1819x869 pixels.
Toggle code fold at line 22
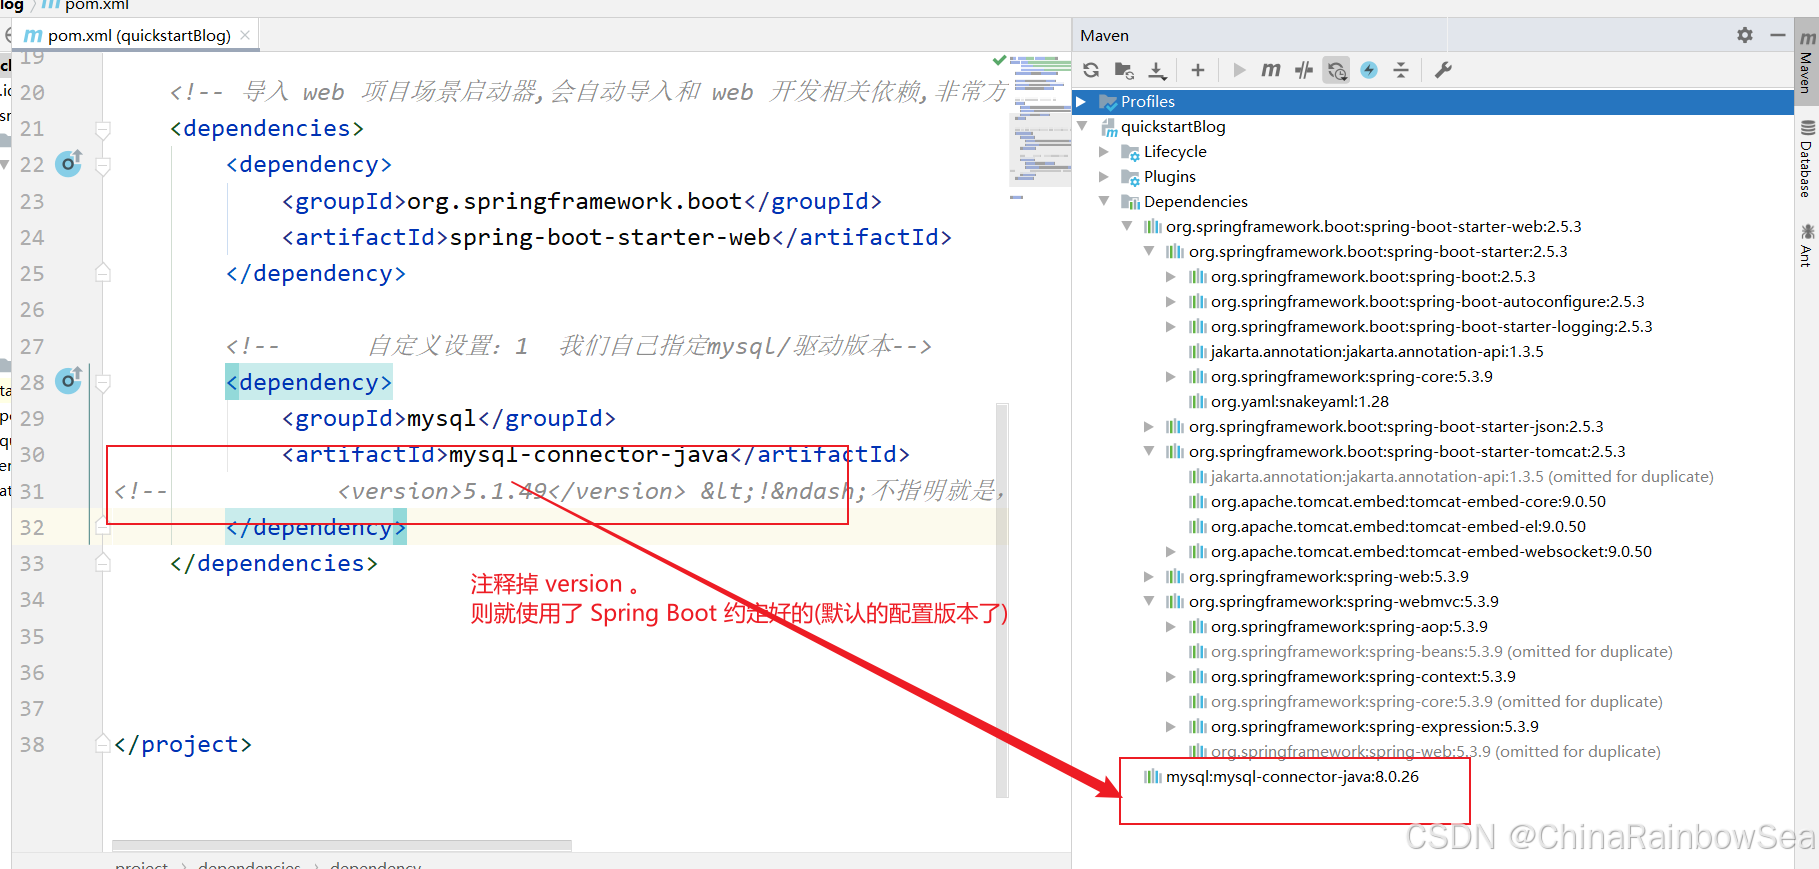point(103,165)
